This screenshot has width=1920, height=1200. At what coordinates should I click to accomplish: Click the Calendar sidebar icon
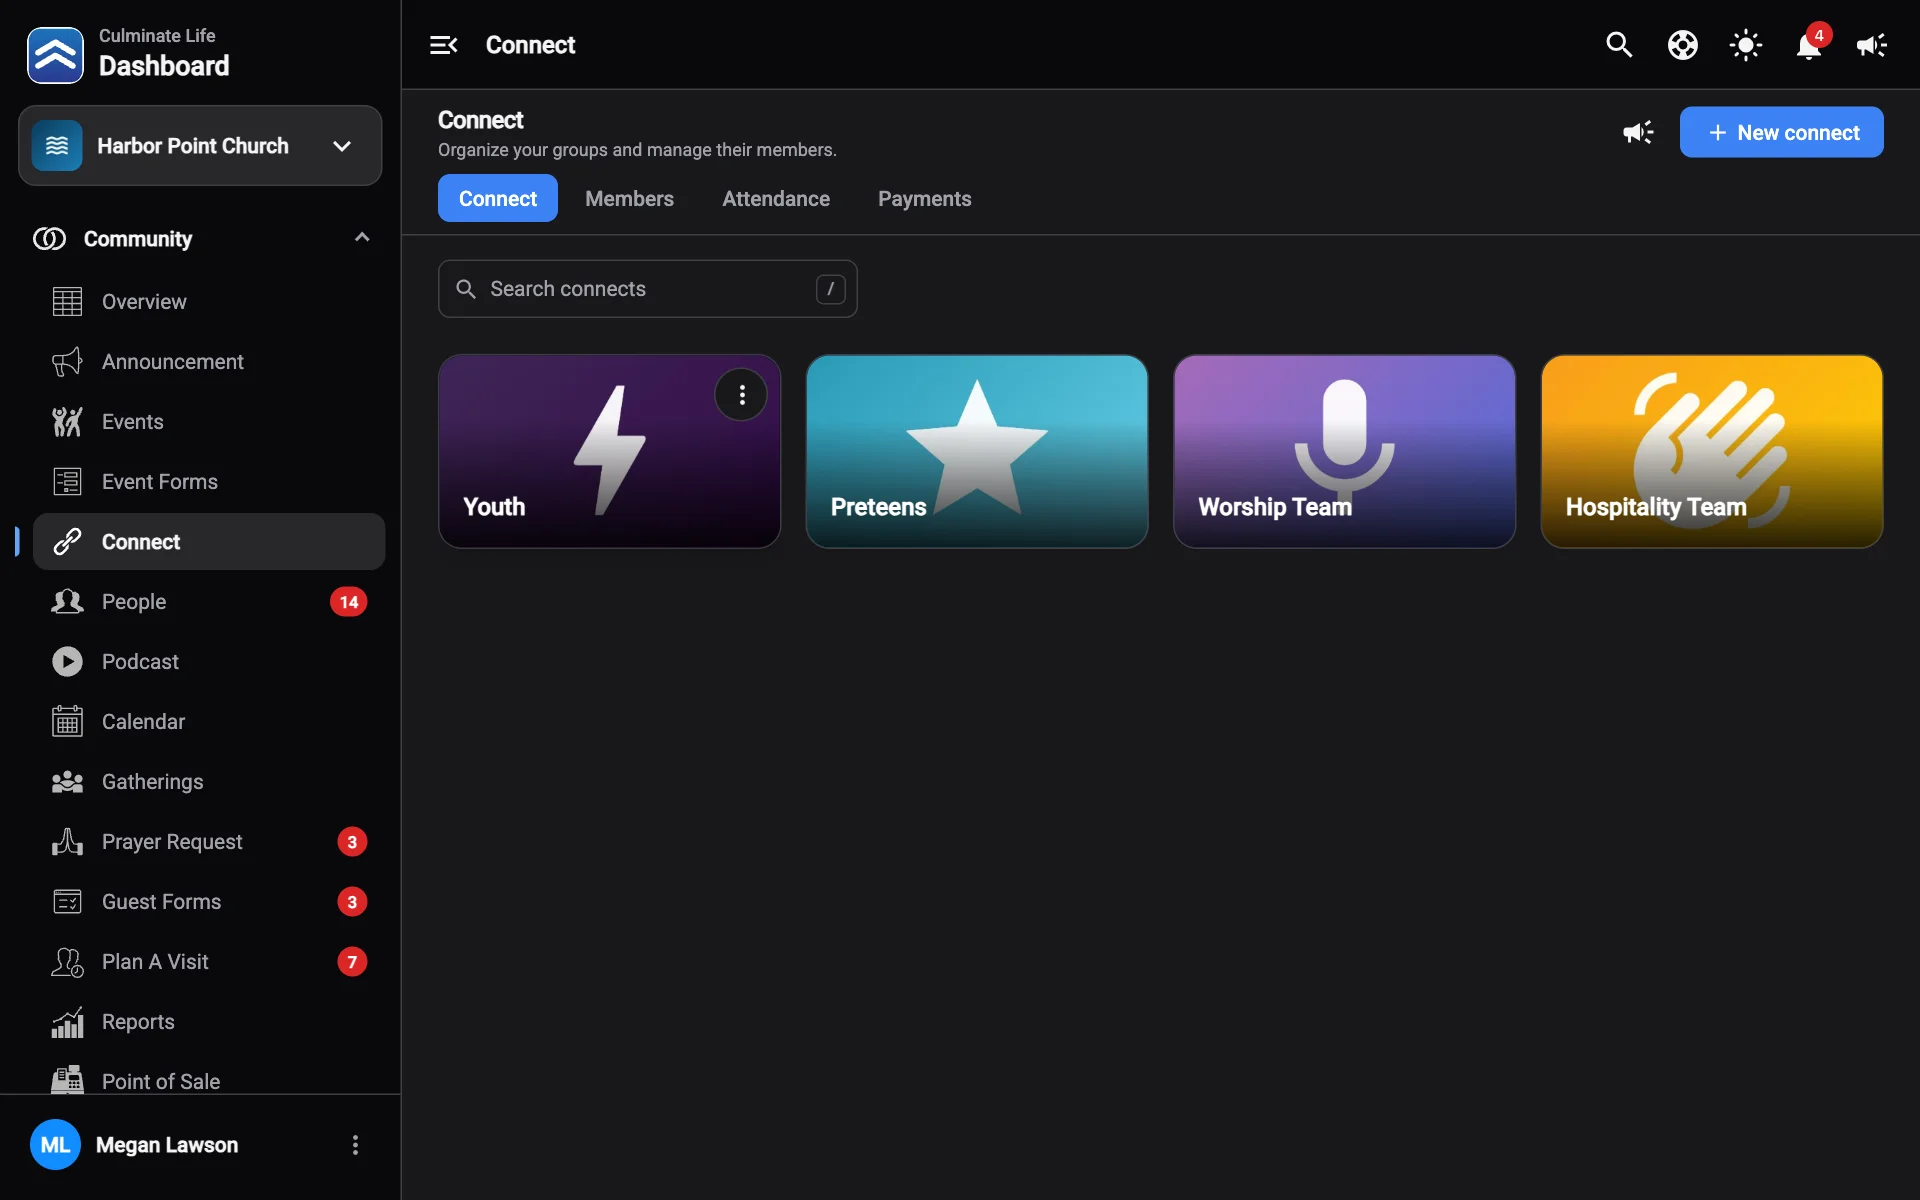pos(67,721)
